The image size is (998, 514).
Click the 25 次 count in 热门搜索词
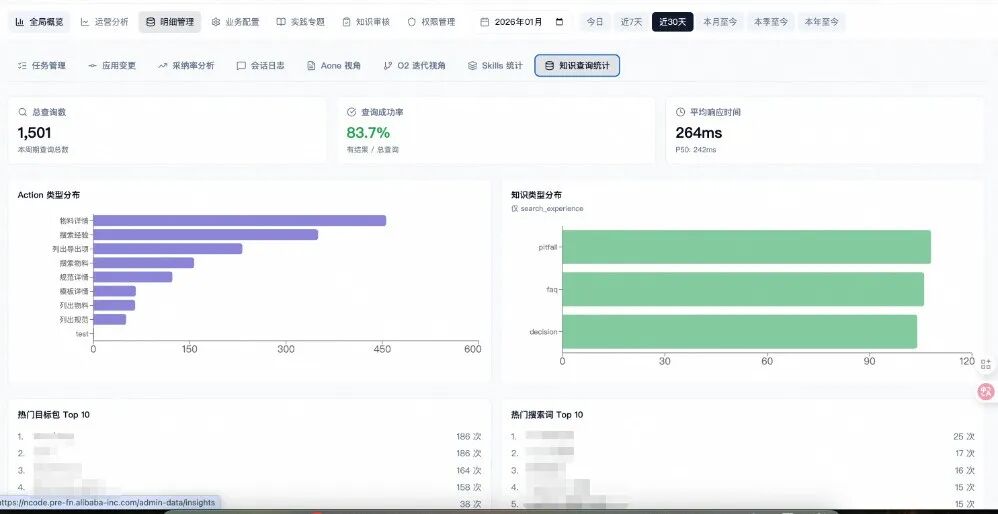[x=964, y=436]
